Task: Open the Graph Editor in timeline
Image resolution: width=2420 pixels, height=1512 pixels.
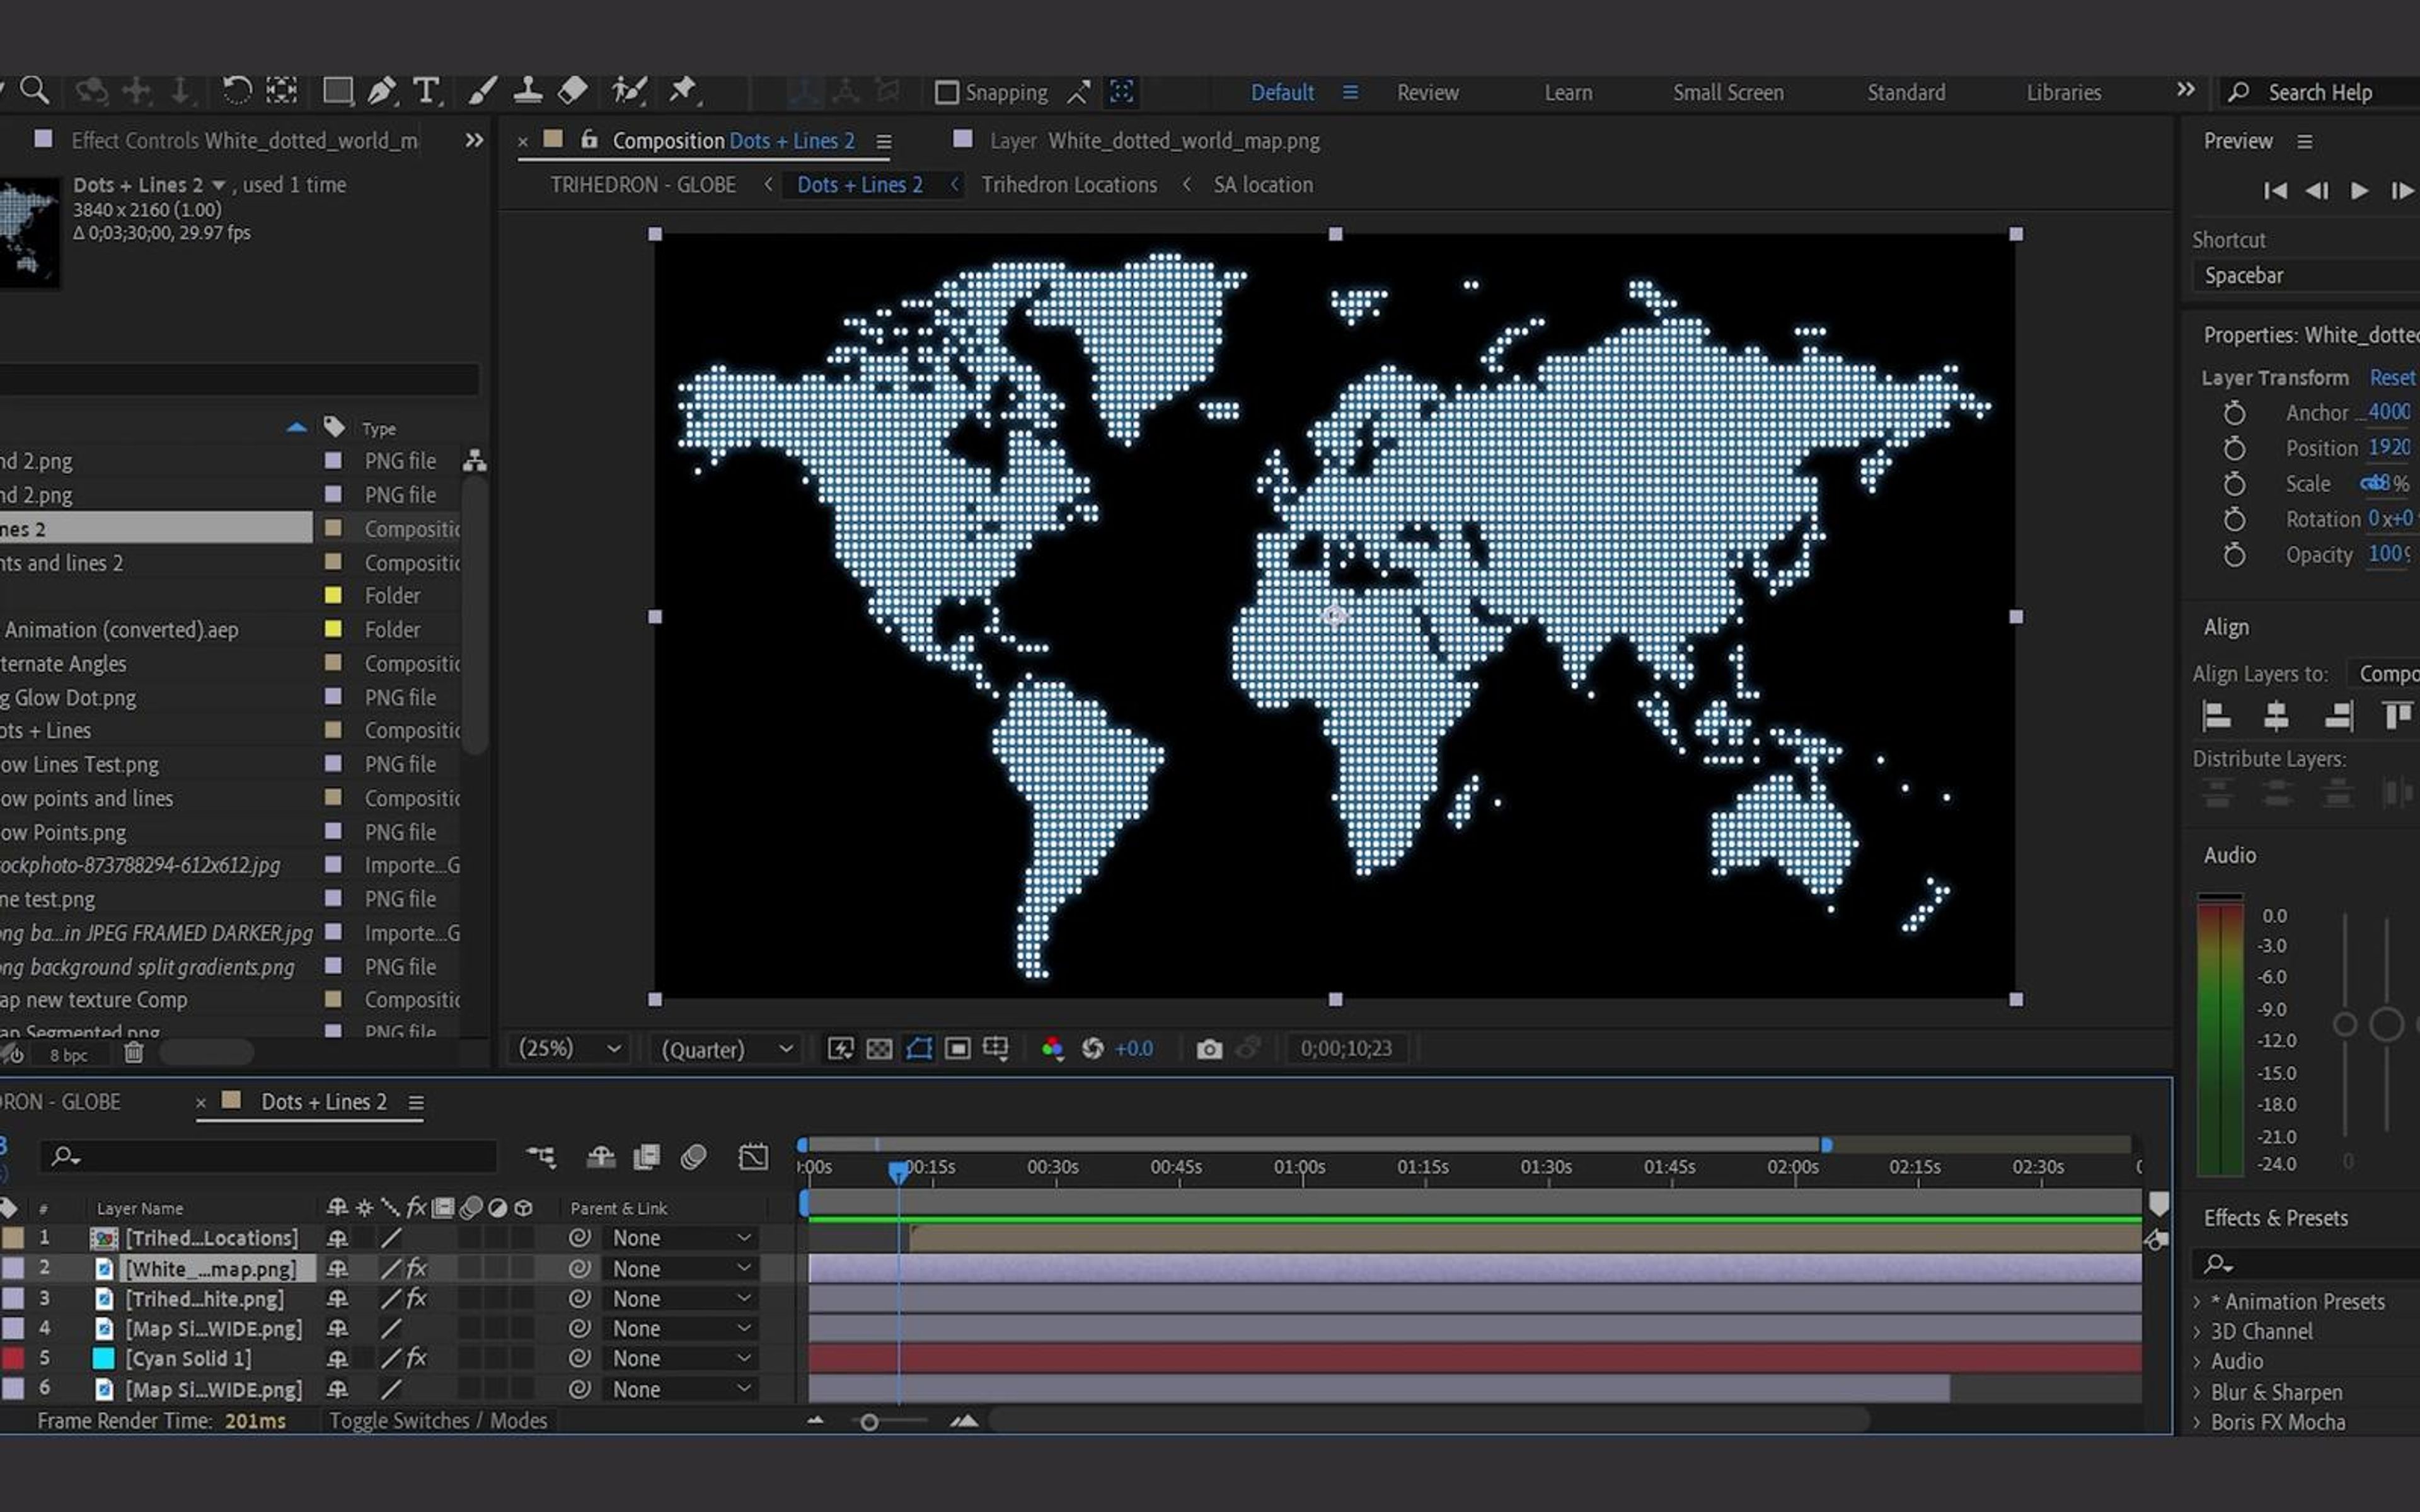Action: coord(753,1157)
